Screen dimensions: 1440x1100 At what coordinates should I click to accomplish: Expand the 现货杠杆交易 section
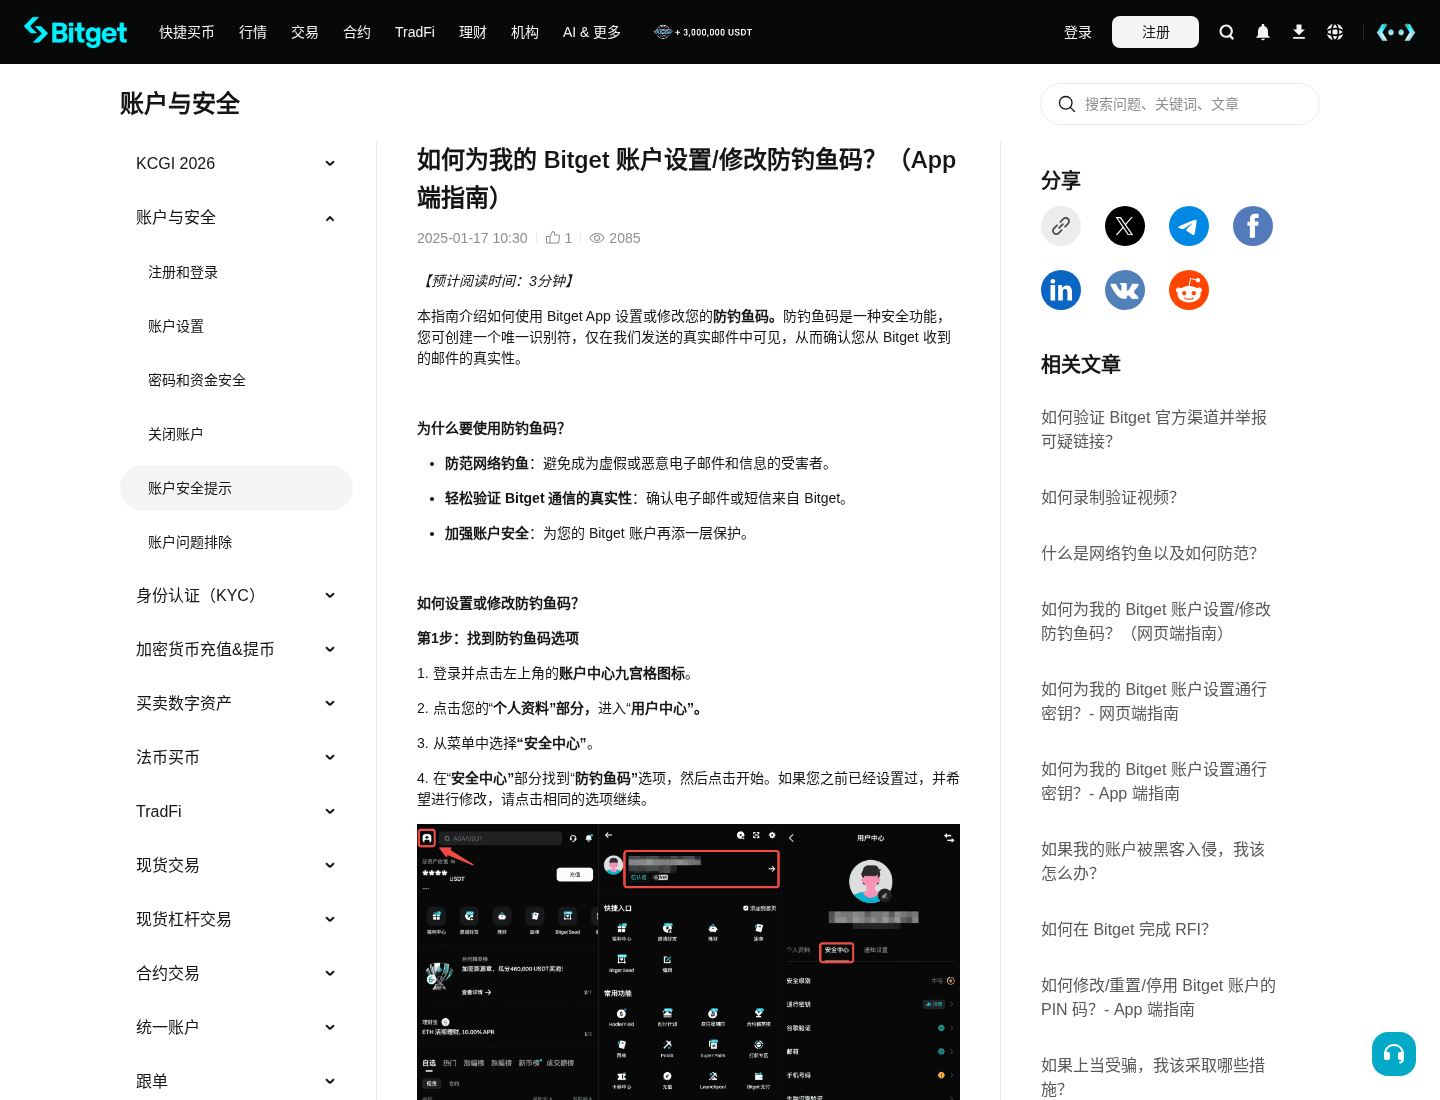point(236,919)
